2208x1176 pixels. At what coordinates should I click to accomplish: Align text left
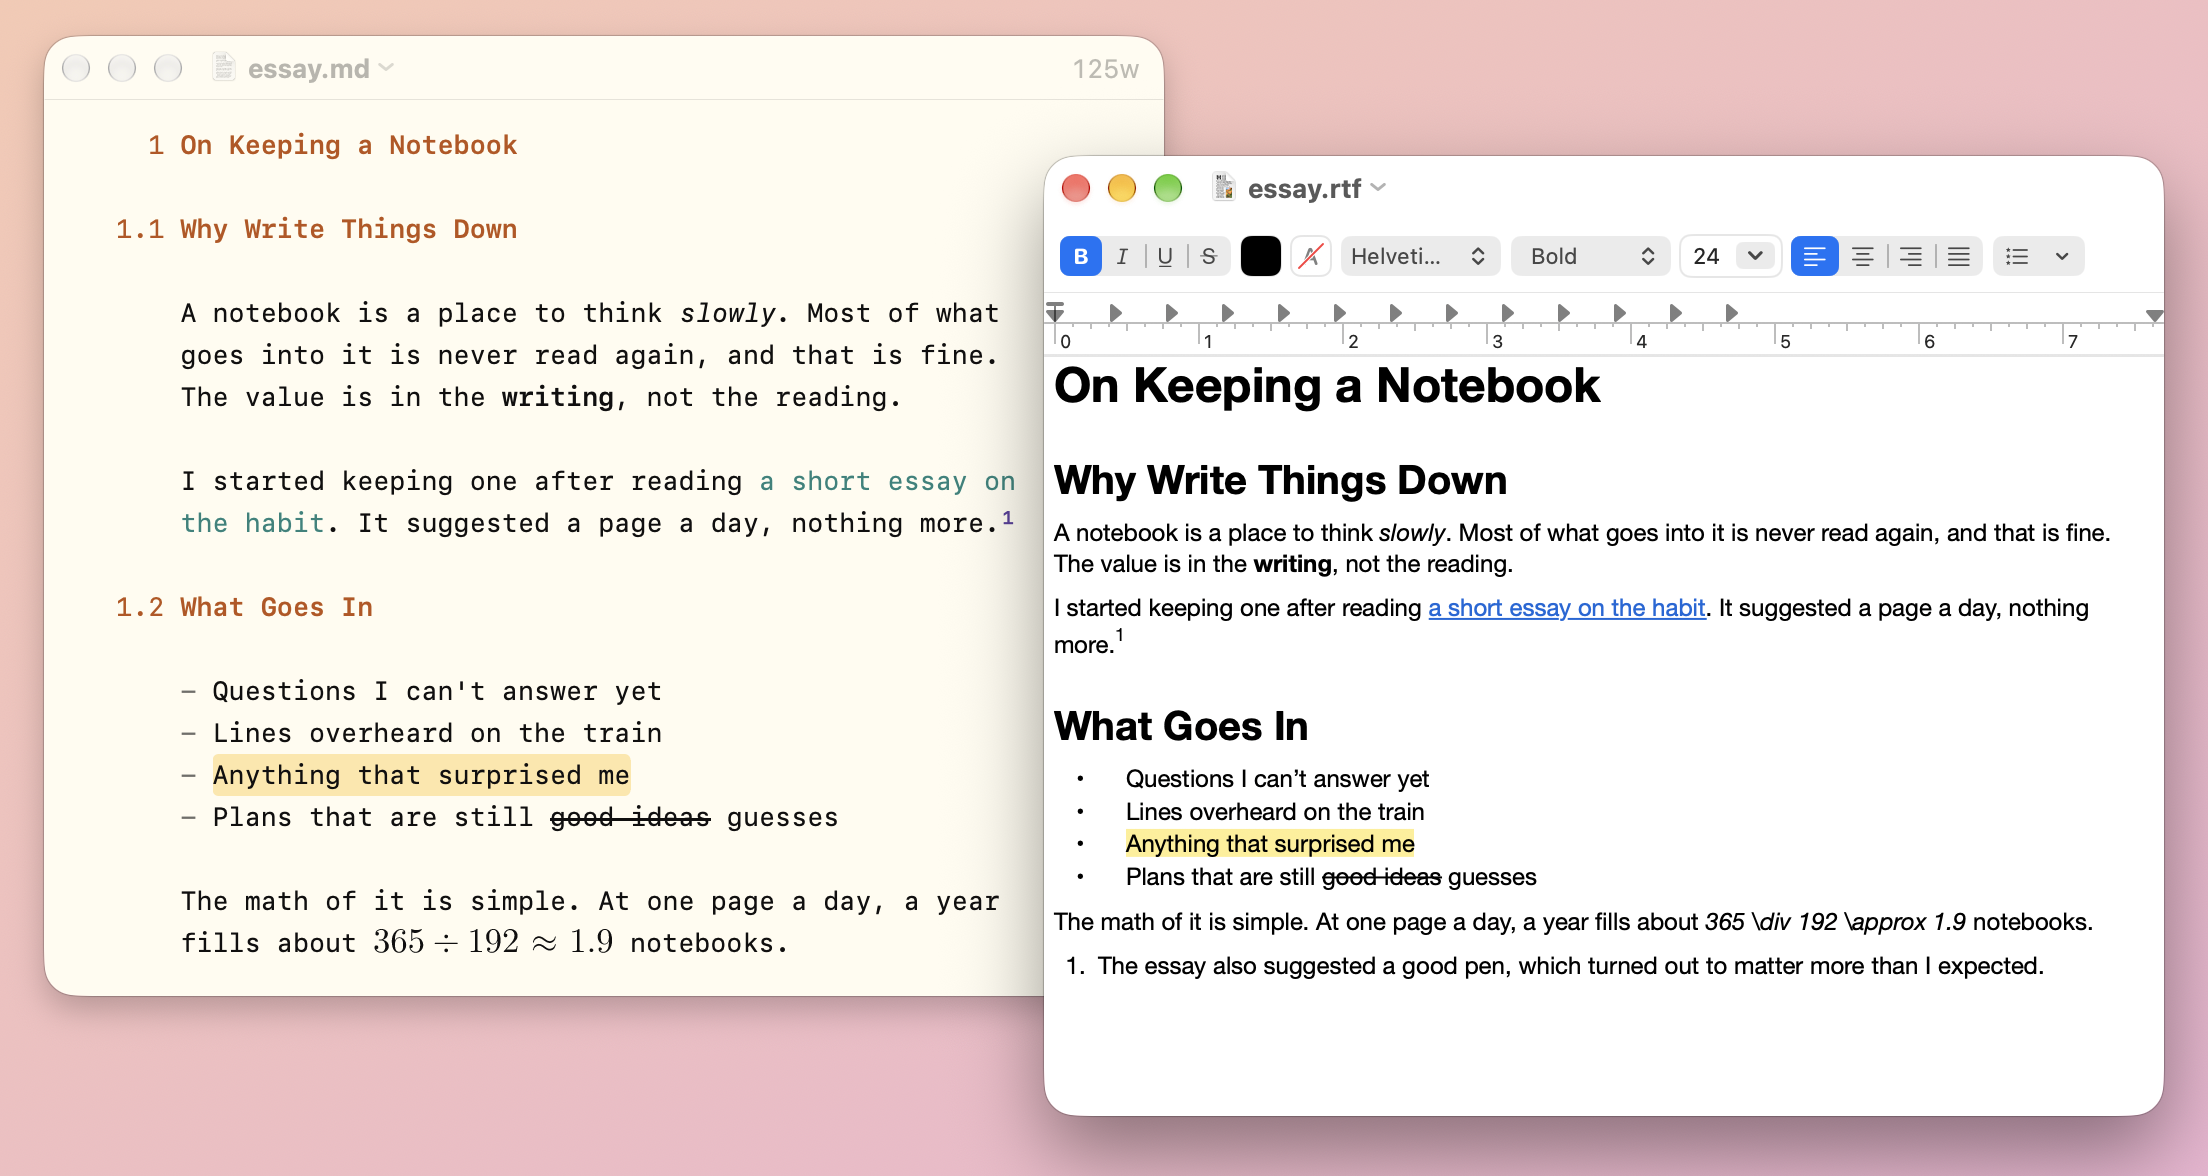(1814, 257)
